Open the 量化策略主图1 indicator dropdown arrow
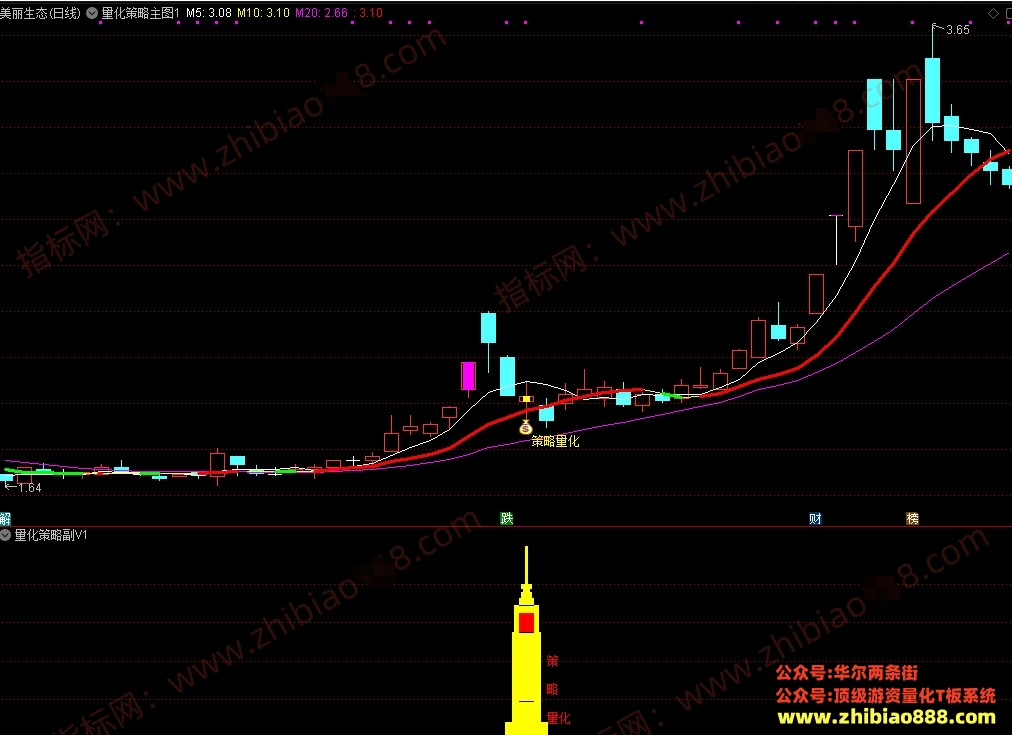 pyautogui.click(x=92, y=13)
